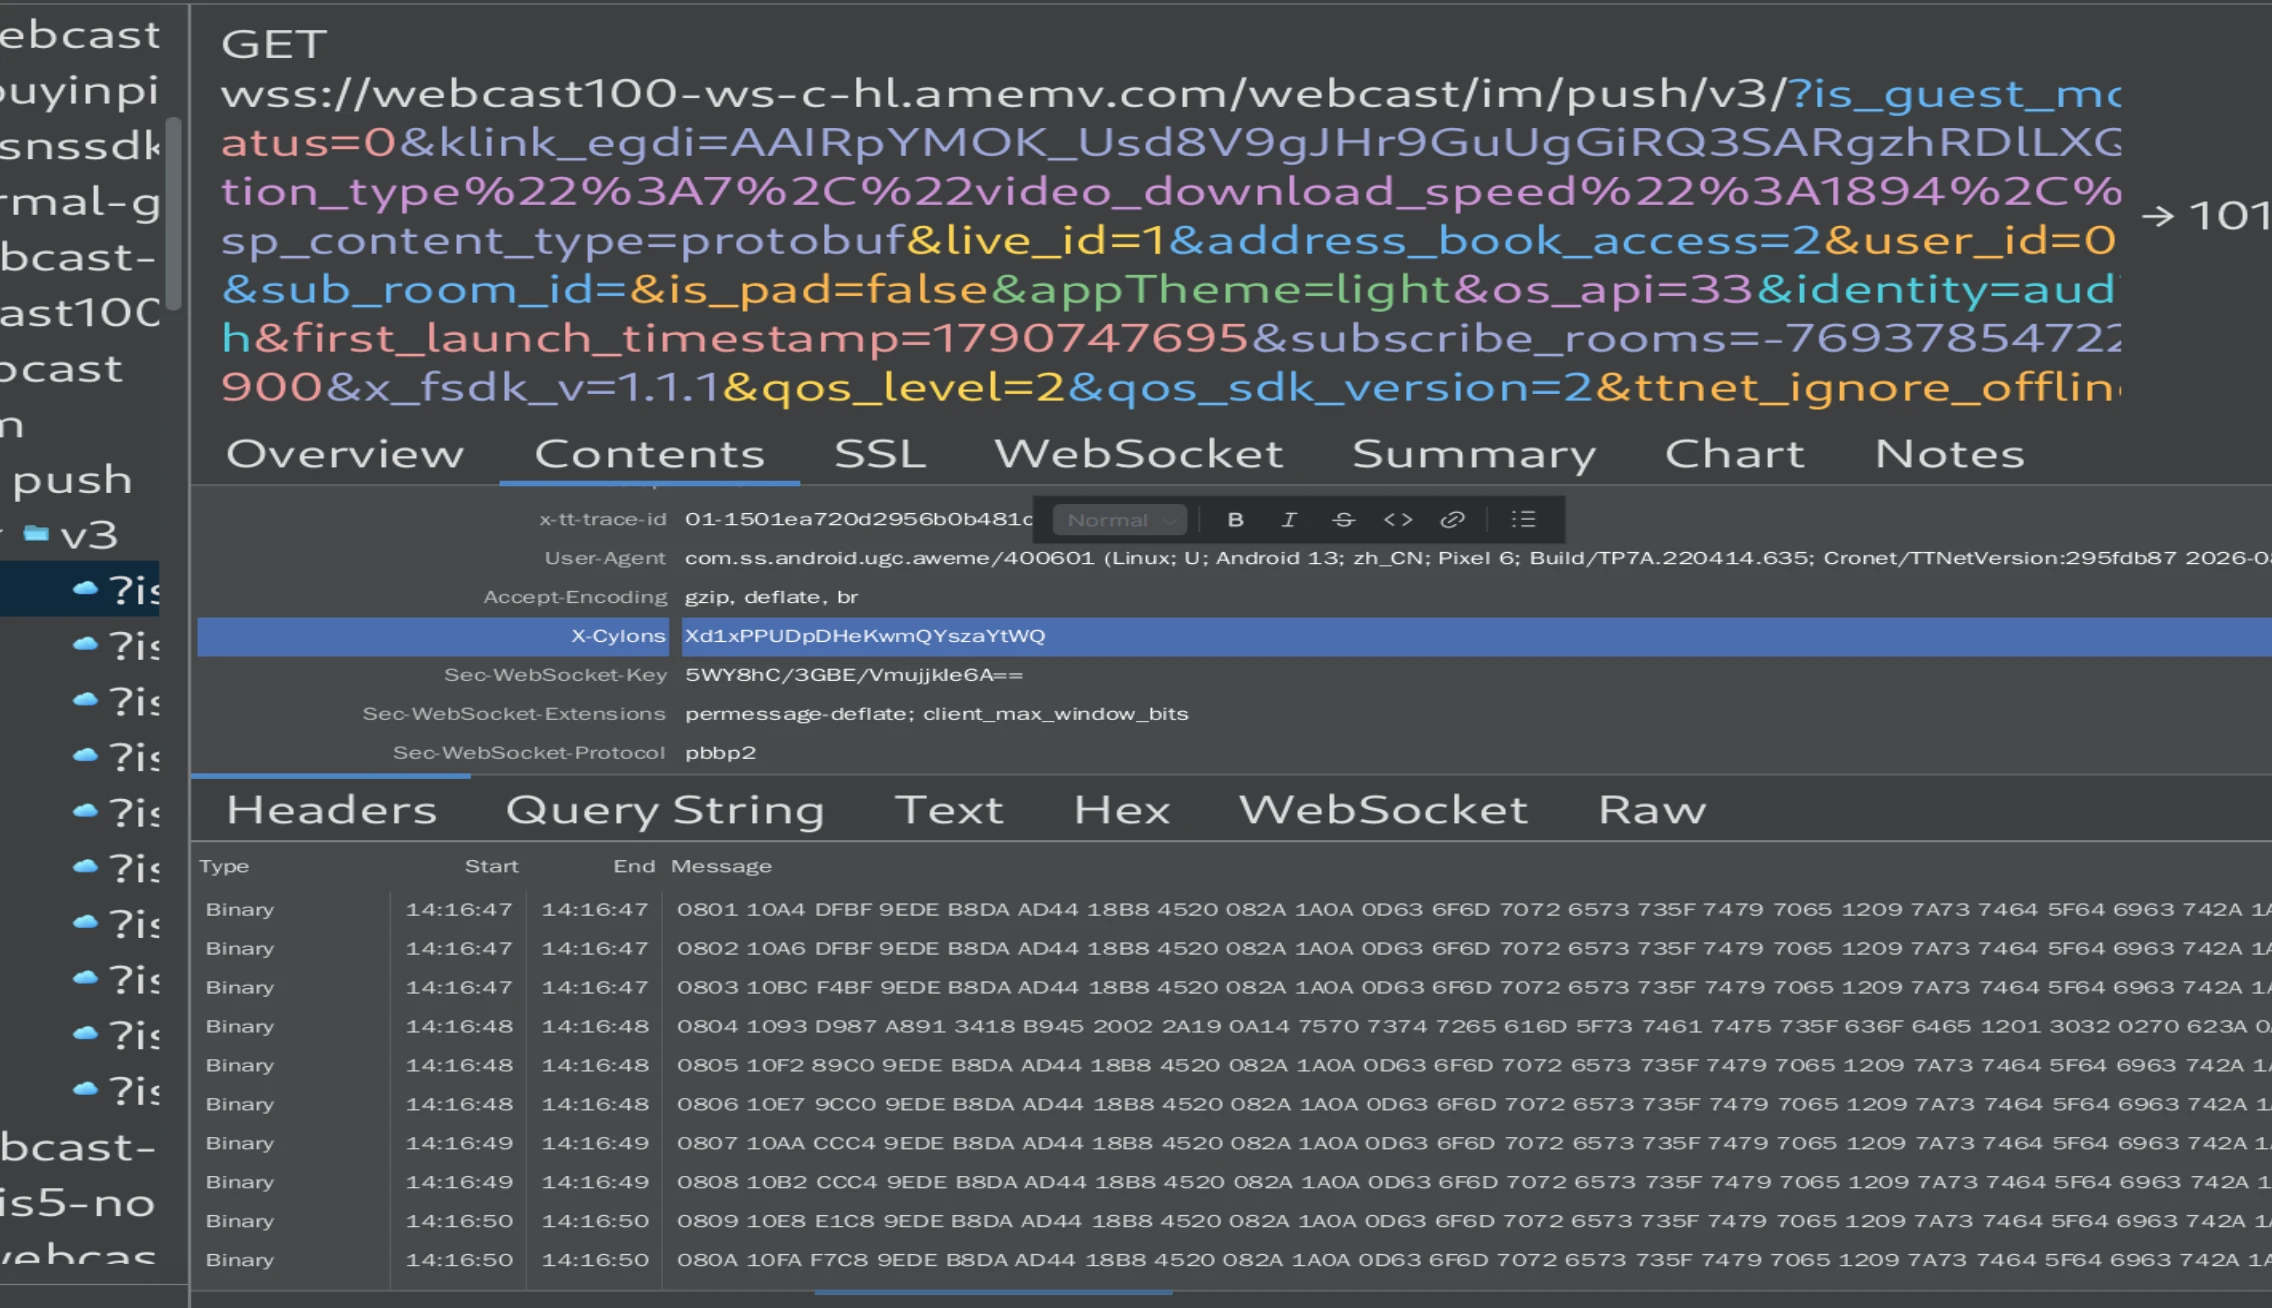The image size is (2272, 1308).
Task: Apply strikethrough formatting
Action: click(1343, 519)
